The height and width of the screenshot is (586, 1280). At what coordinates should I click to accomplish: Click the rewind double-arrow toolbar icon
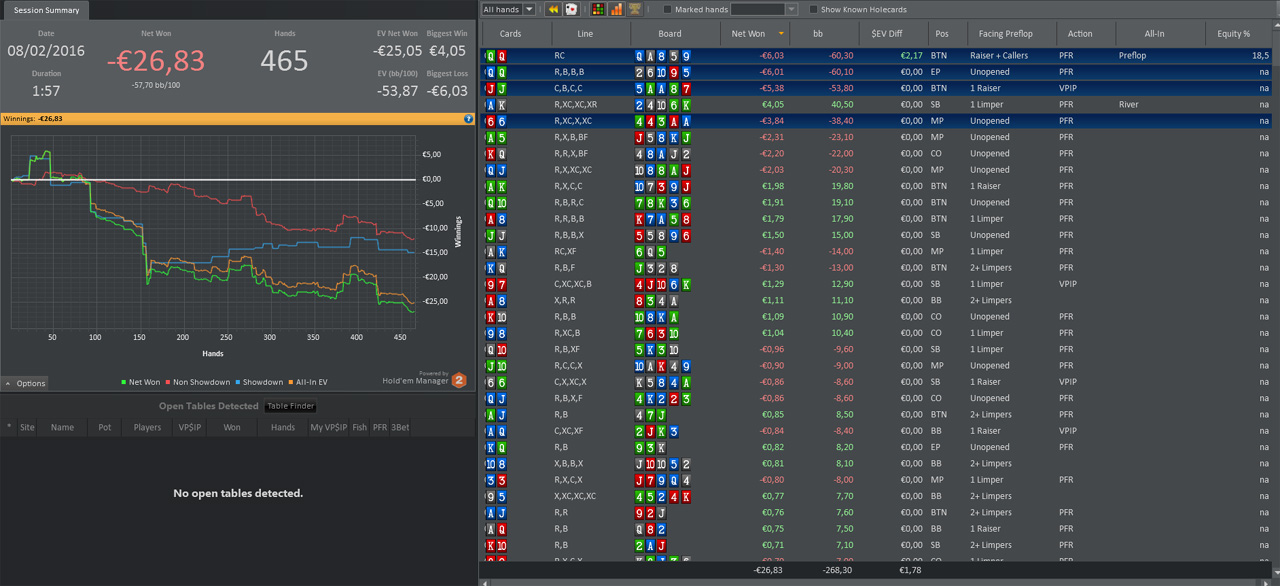coord(553,9)
